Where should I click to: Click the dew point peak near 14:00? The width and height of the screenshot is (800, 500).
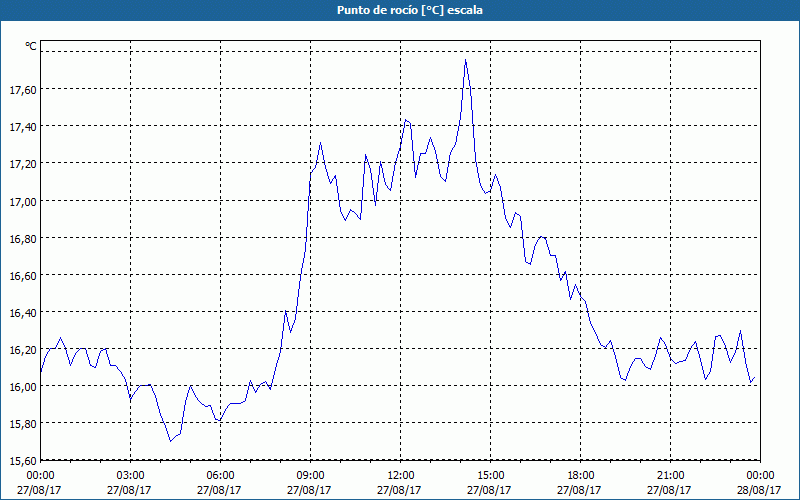[x=465, y=60]
